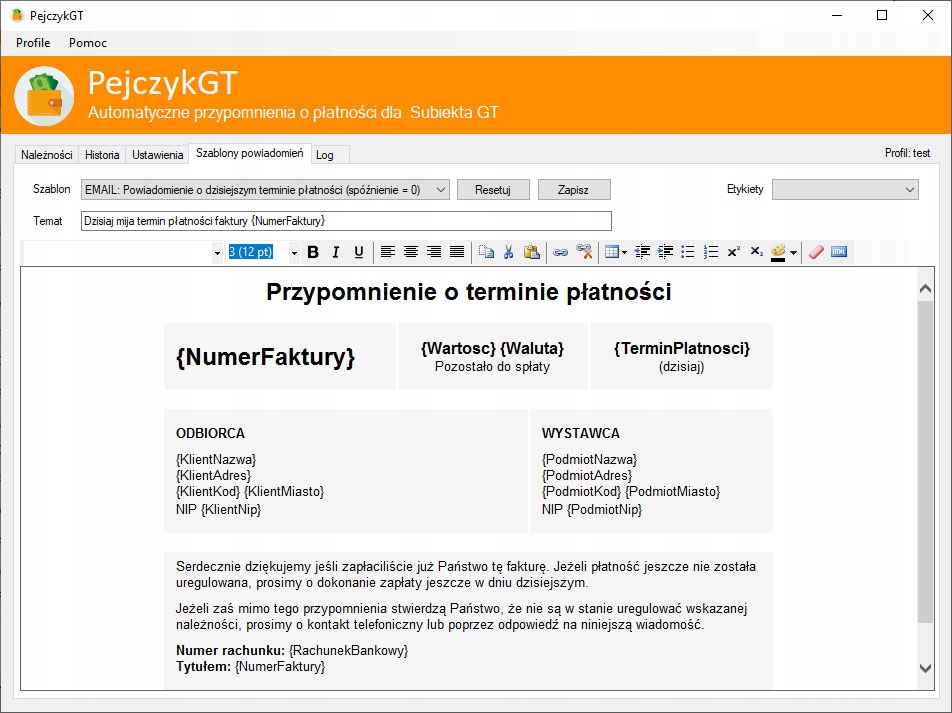Image resolution: width=952 pixels, height=713 pixels.
Task: Open the Historia tab
Action: tap(102, 155)
